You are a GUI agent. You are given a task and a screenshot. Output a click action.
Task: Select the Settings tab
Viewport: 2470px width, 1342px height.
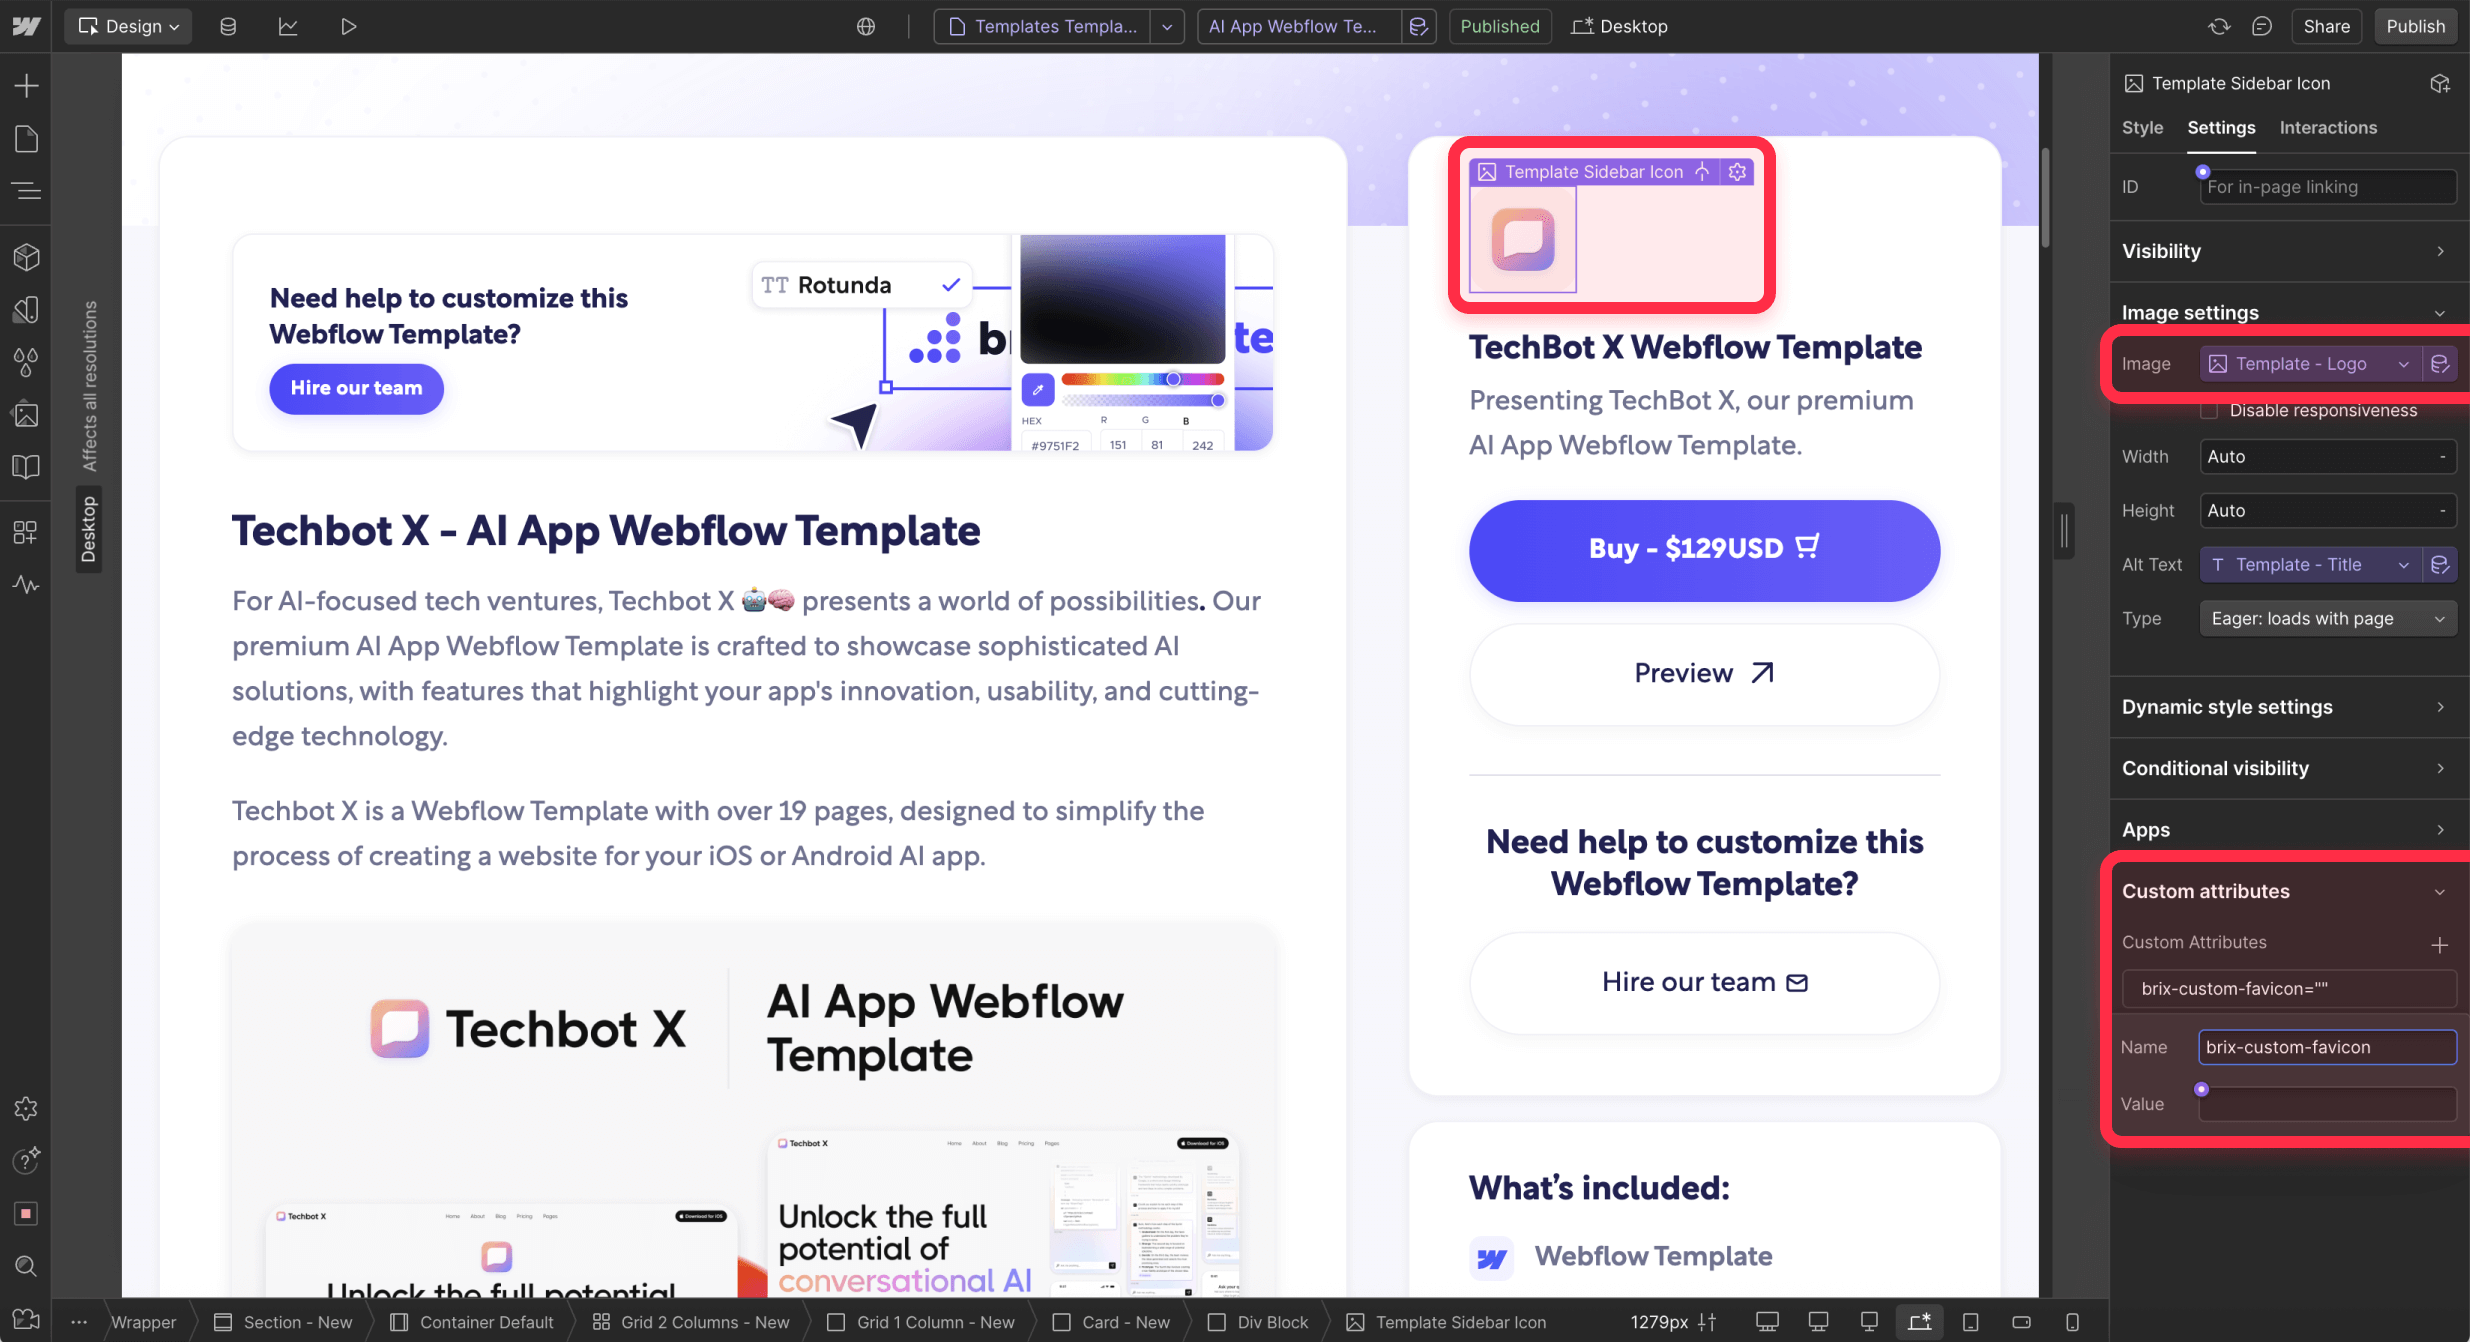tap(2221, 128)
